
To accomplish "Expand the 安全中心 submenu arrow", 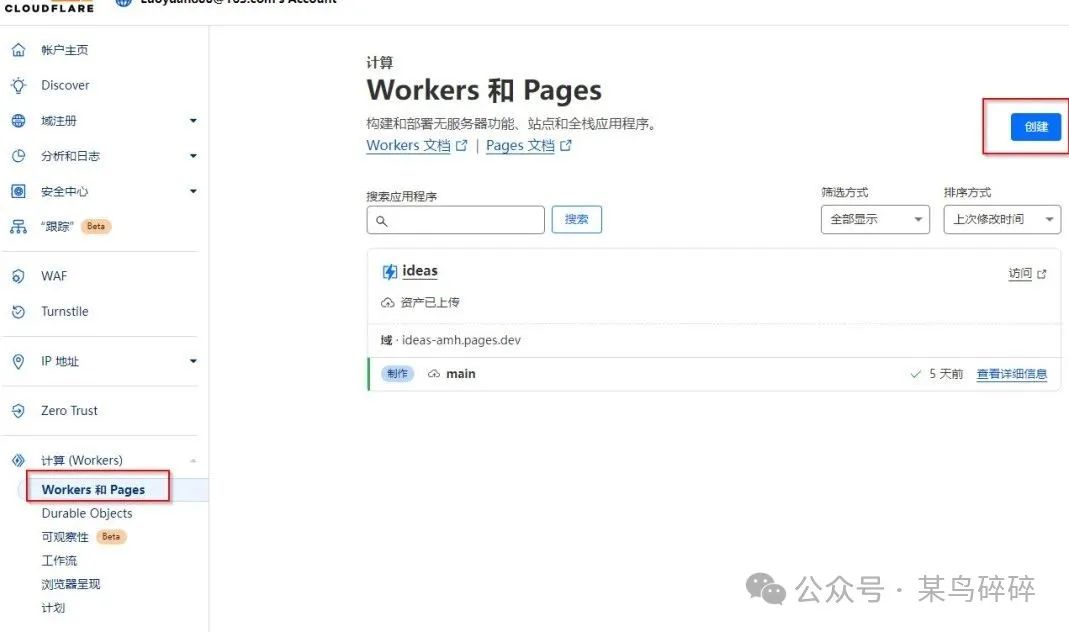I will click(193, 191).
